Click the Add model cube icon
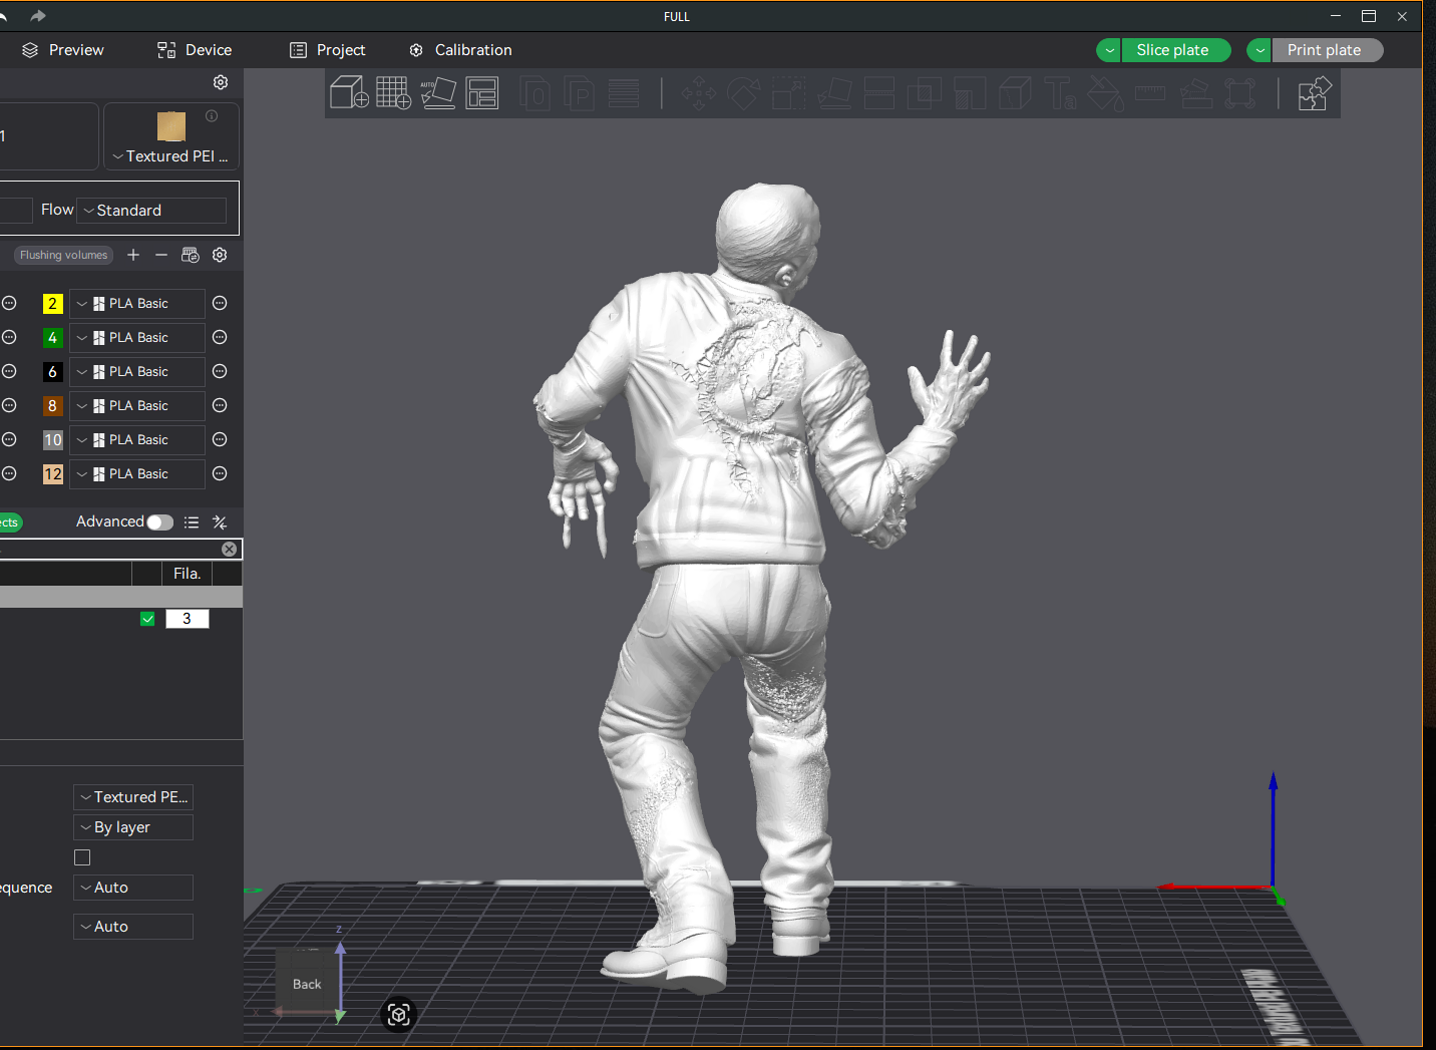Screen dimensions: 1436x1050 349,93
